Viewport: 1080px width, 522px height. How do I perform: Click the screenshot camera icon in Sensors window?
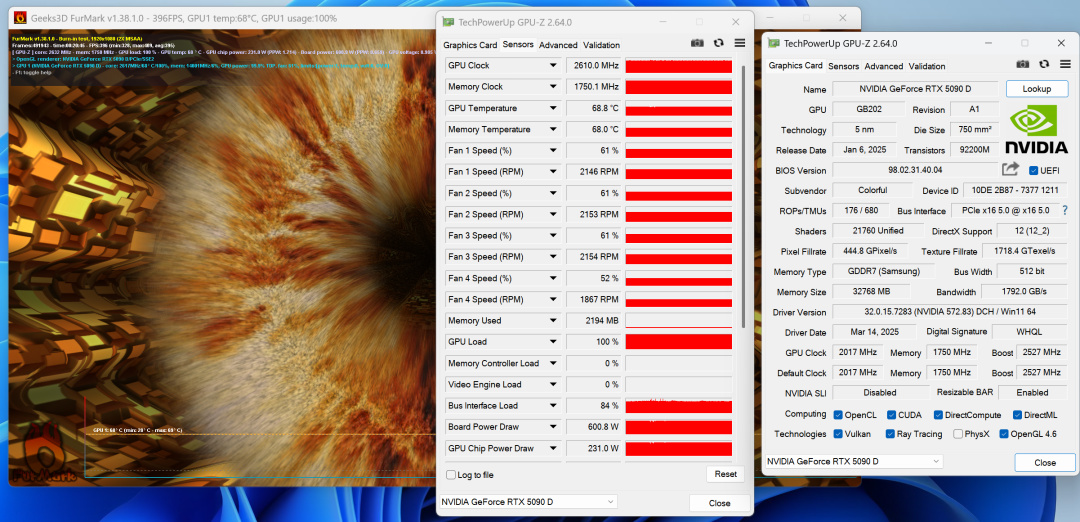698,43
